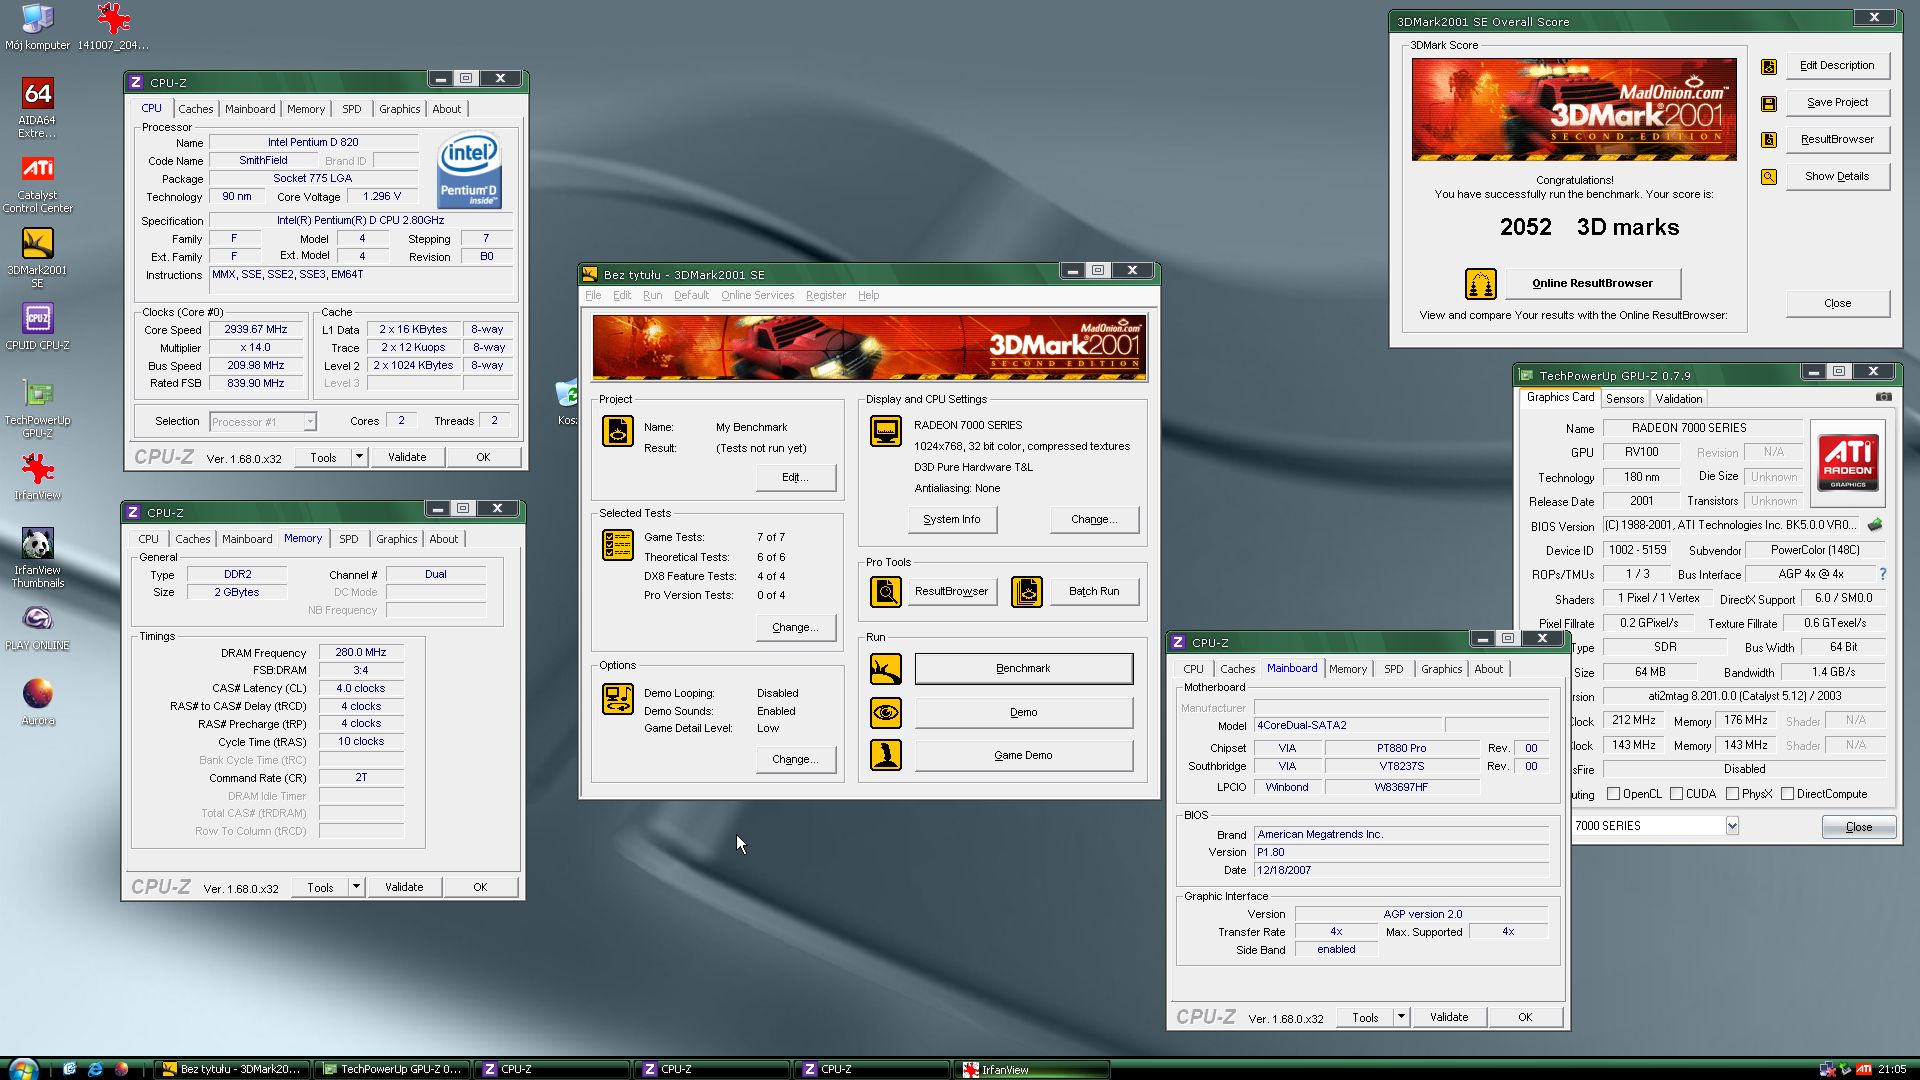This screenshot has height=1080, width=1920.
Task: Click the Show Details magnifier icon
Action: coord(1768,177)
